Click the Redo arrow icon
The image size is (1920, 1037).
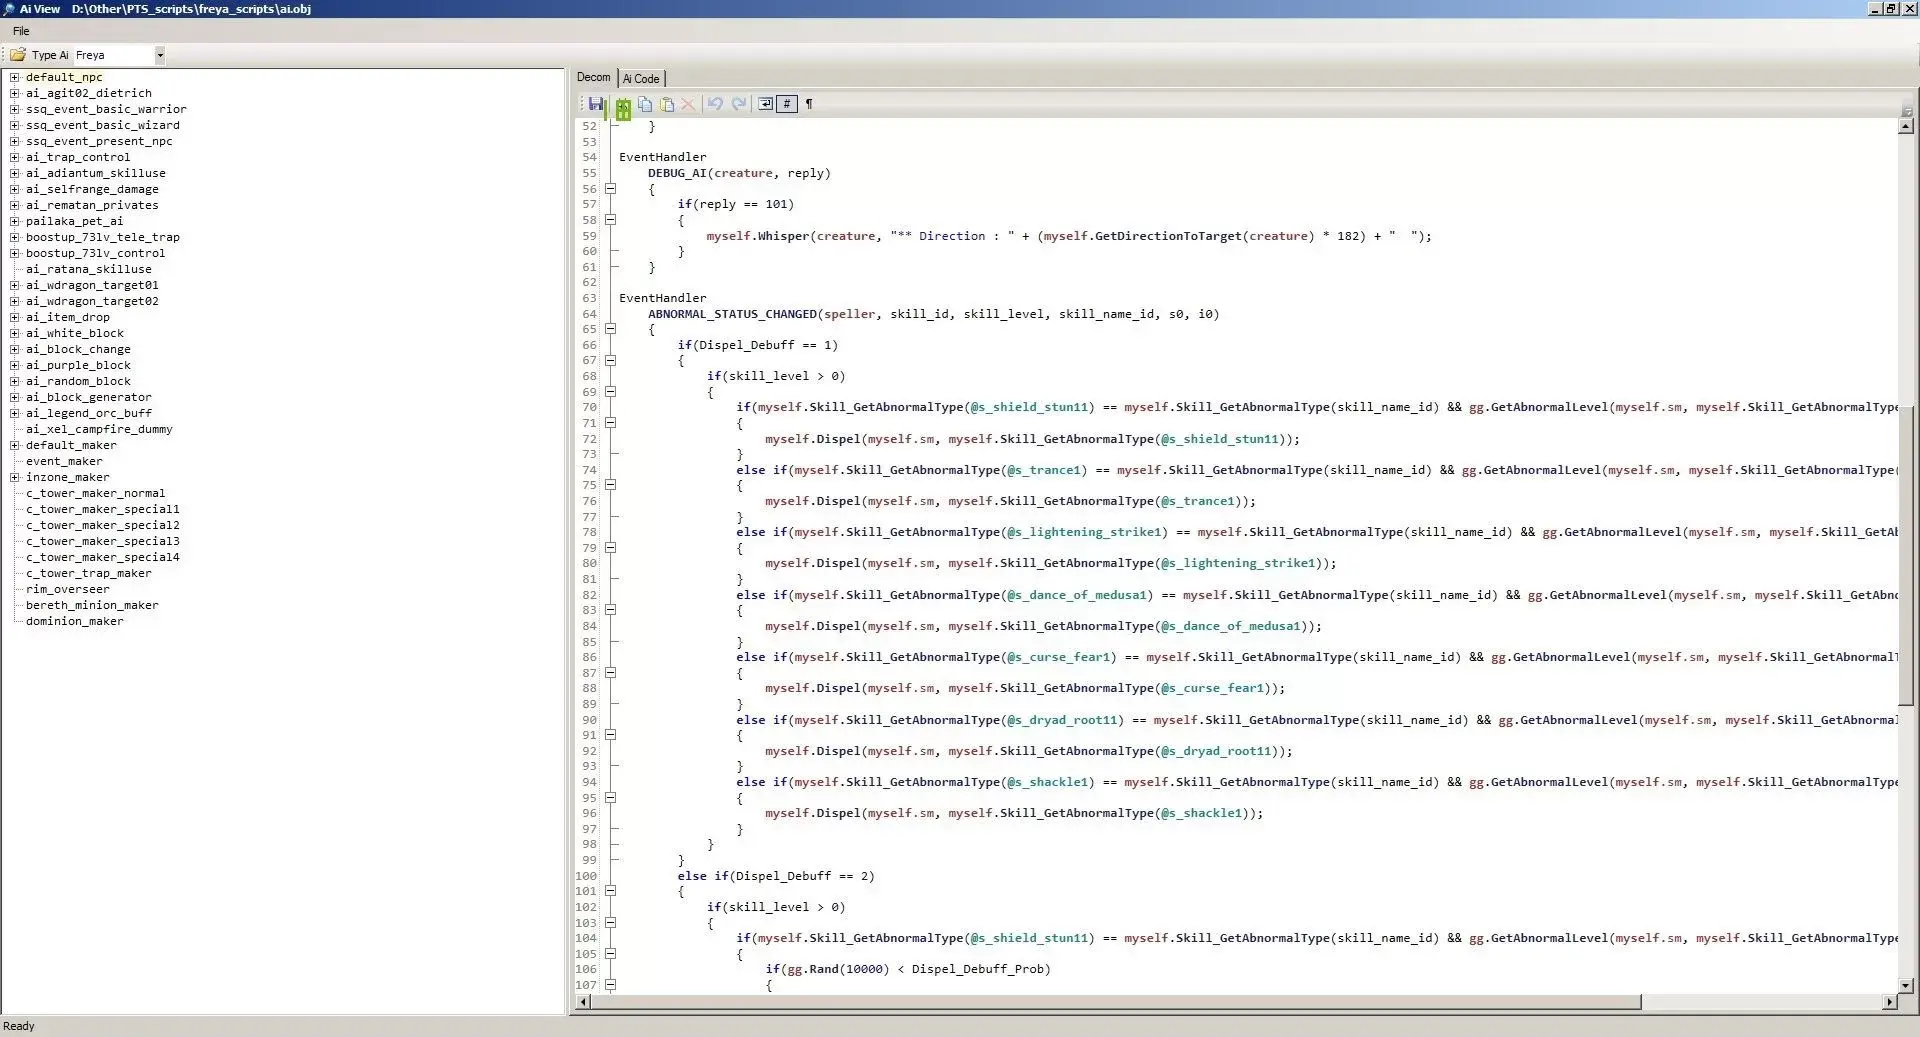coord(739,104)
